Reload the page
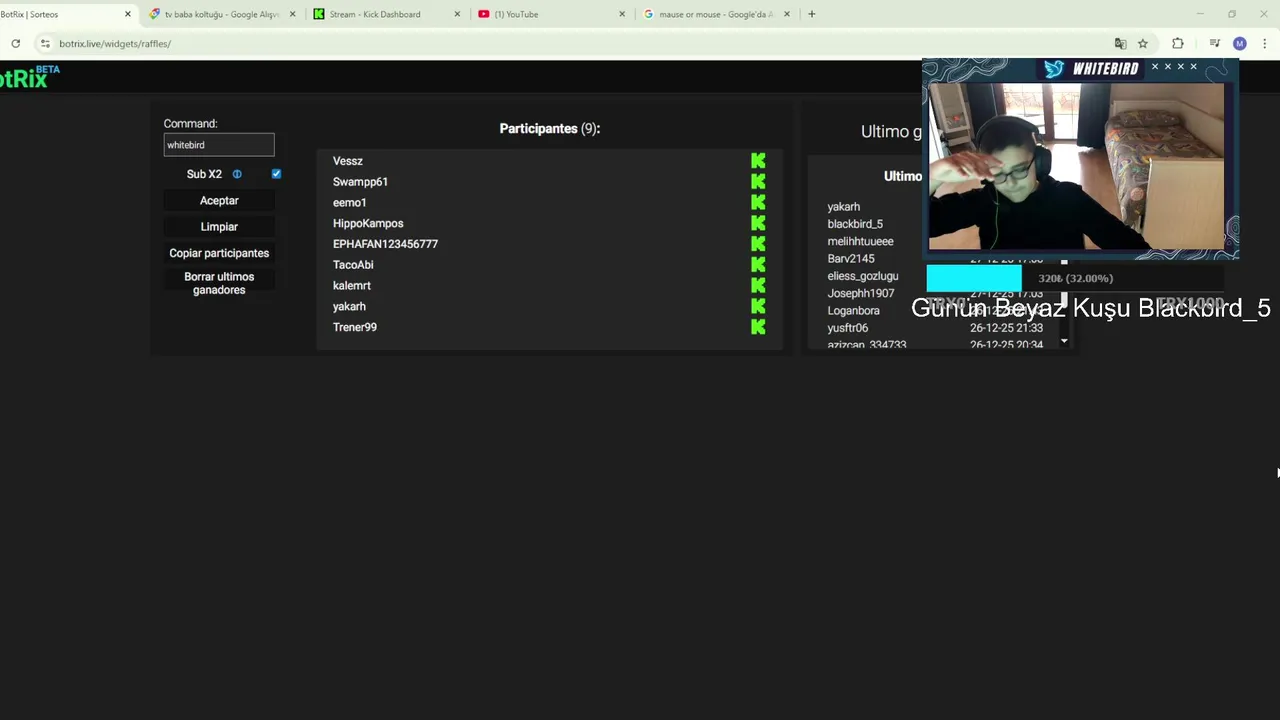The image size is (1280, 720). point(15,43)
